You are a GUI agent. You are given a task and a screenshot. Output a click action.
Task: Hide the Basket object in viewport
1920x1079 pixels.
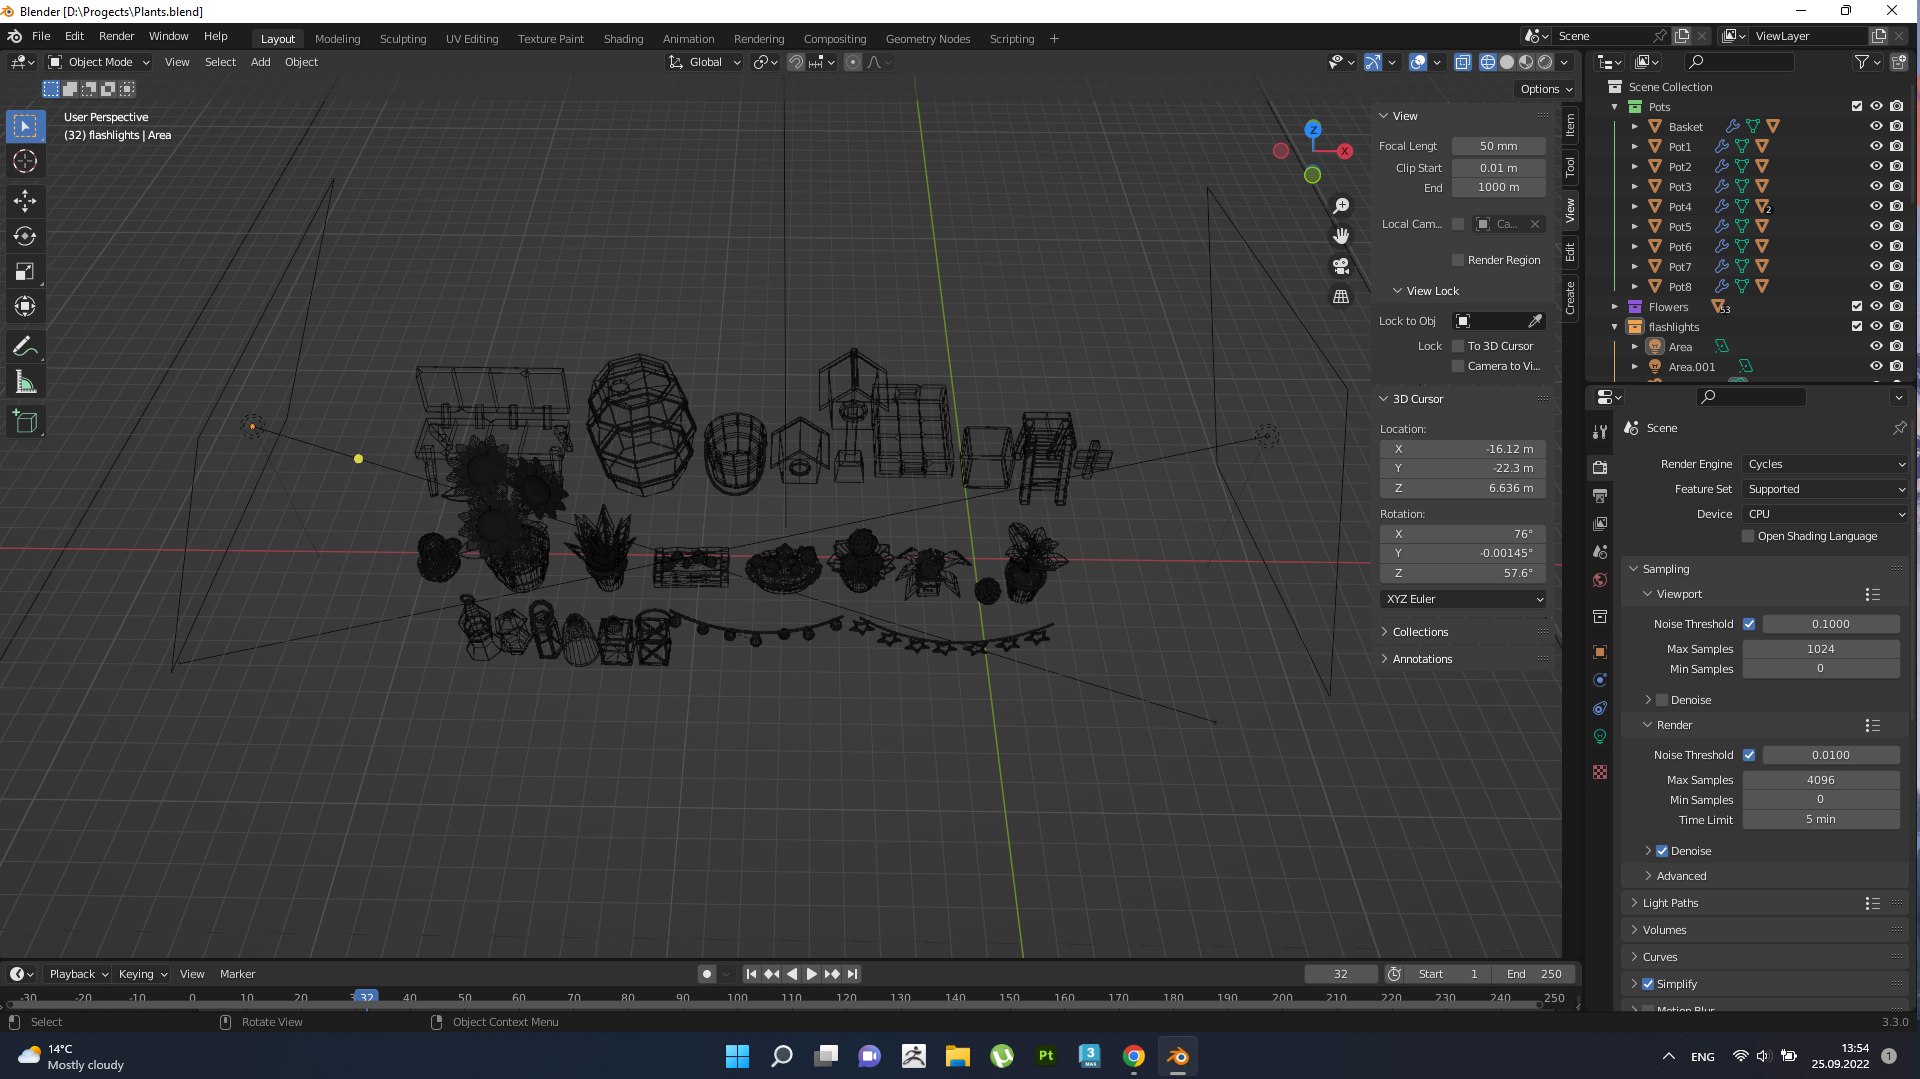[x=1876, y=126]
